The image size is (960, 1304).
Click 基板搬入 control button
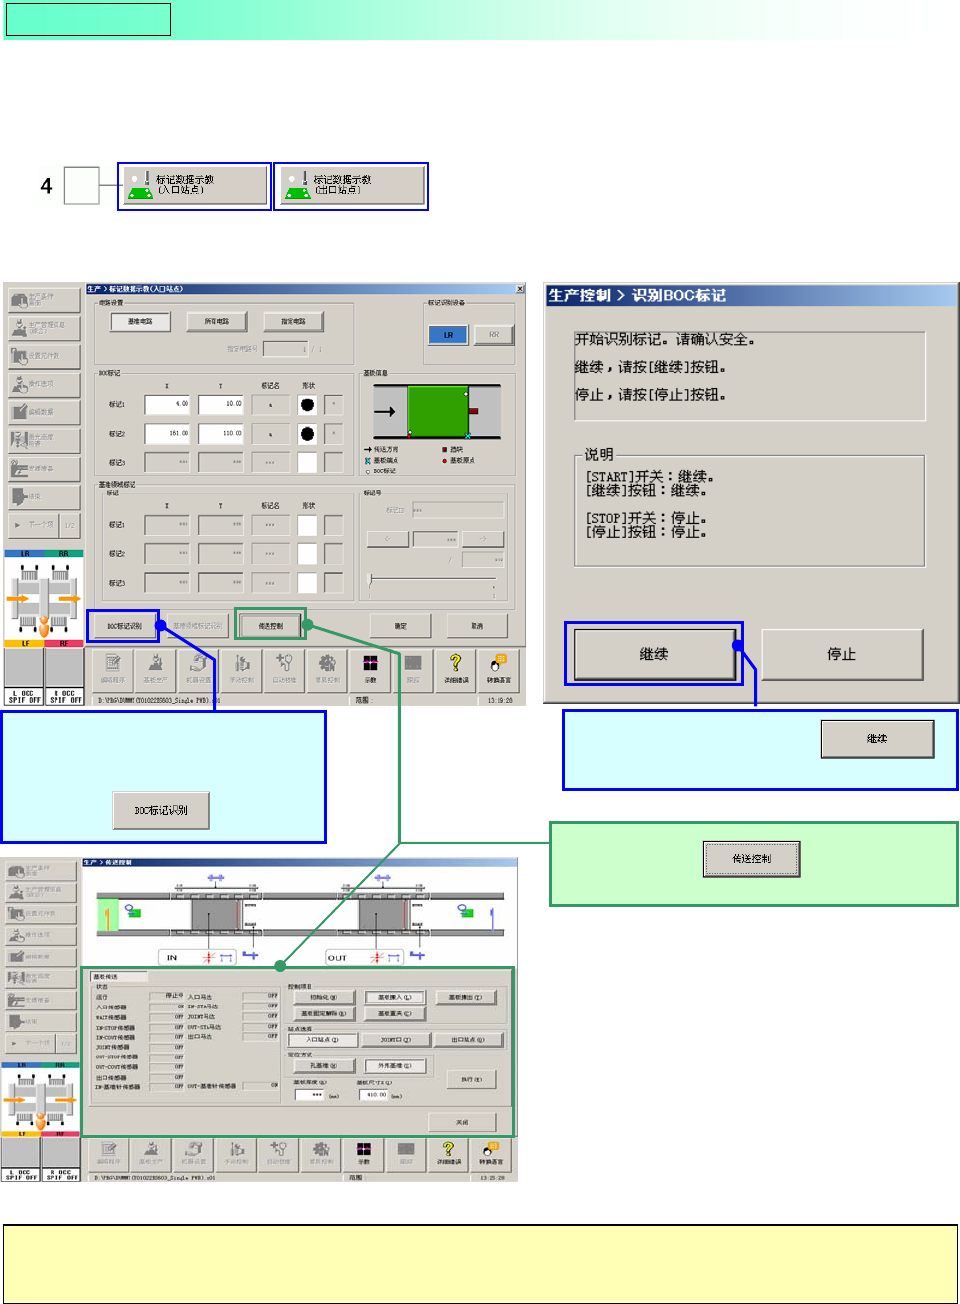coord(394,997)
